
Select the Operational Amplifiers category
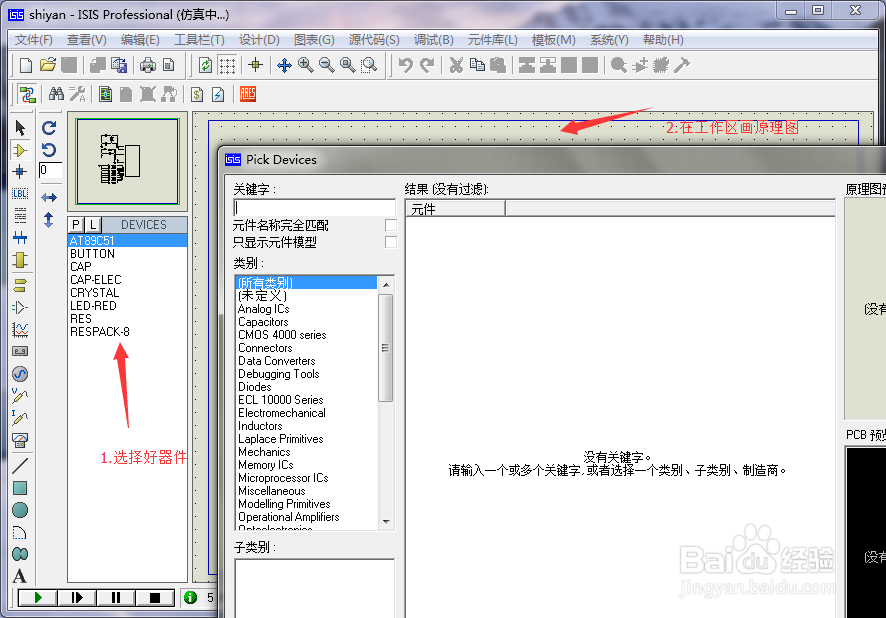click(306, 517)
